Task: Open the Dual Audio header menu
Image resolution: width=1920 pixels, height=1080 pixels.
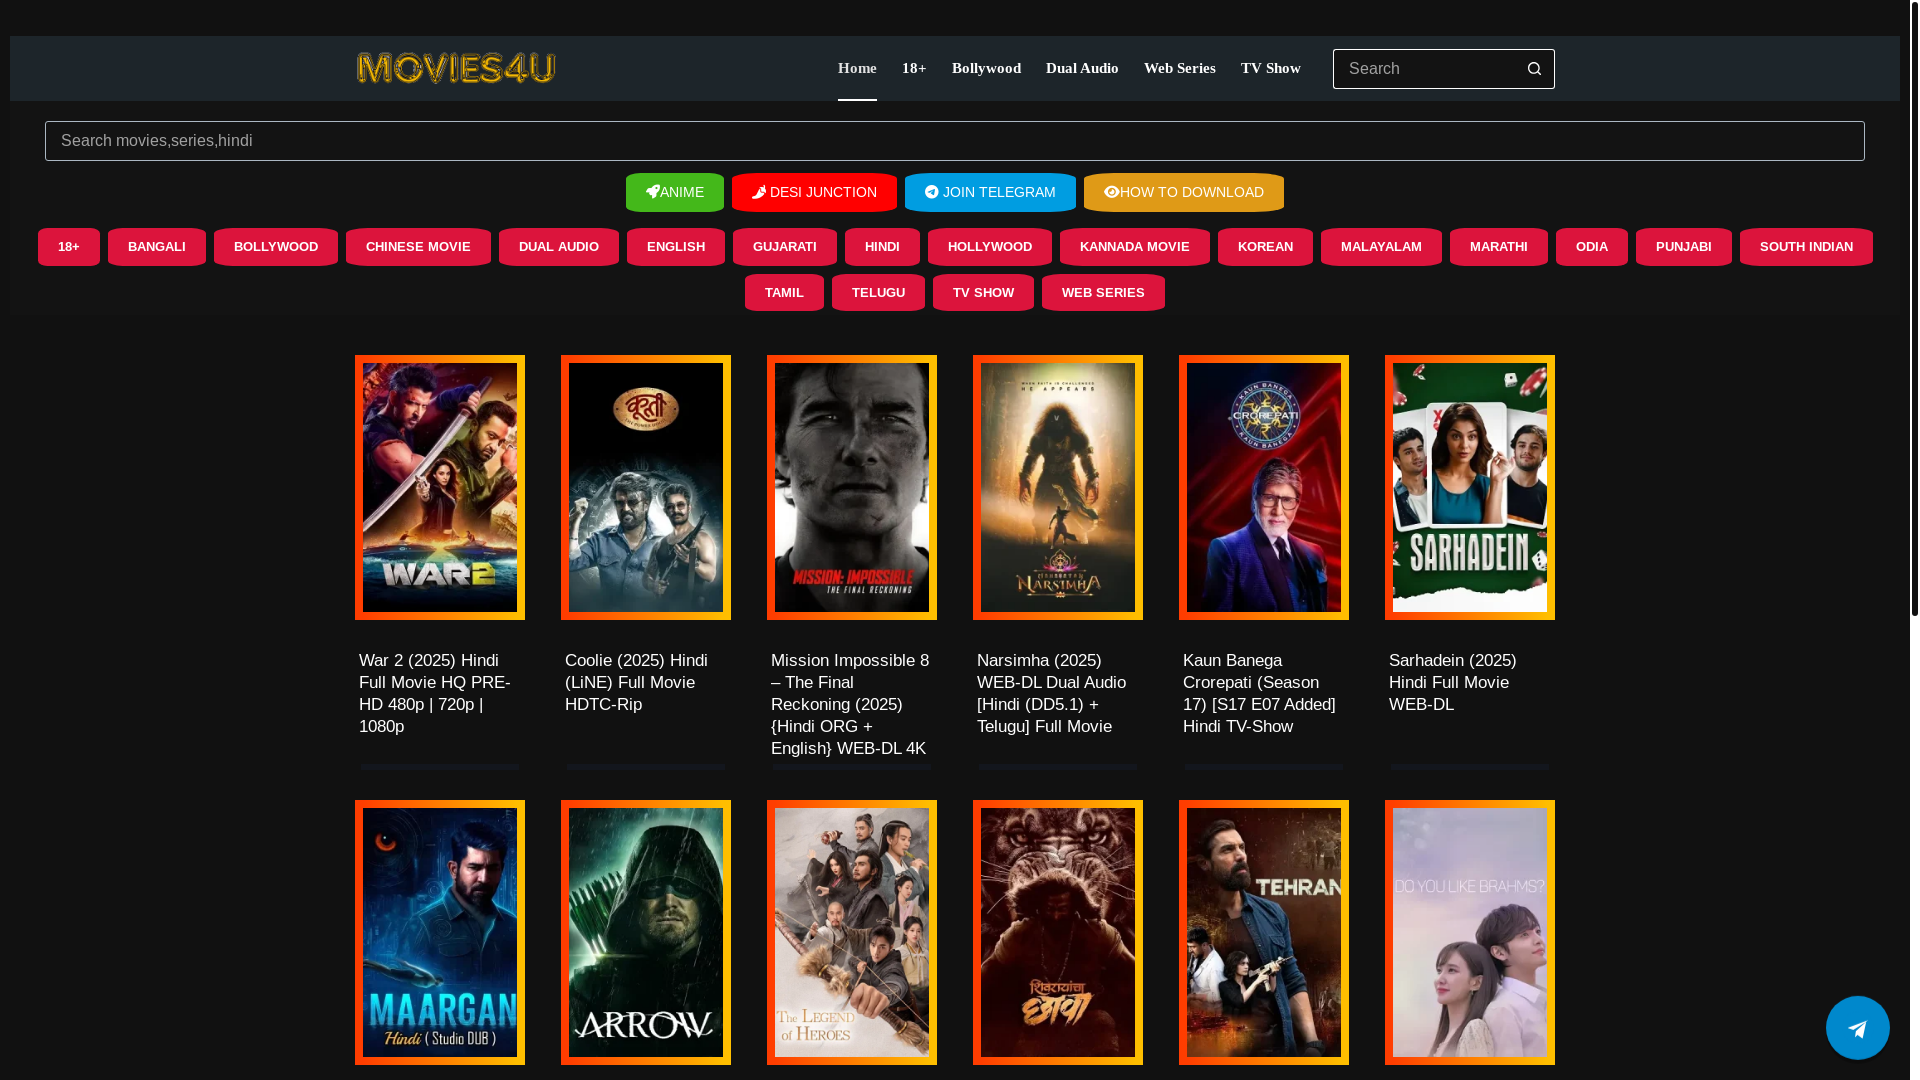Action: 1082,68
